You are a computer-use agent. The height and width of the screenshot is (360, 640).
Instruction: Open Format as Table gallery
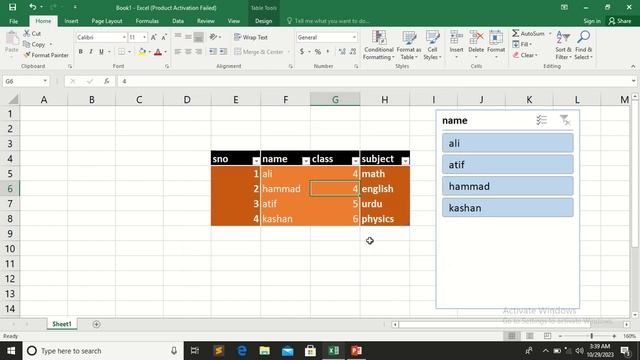point(409,45)
